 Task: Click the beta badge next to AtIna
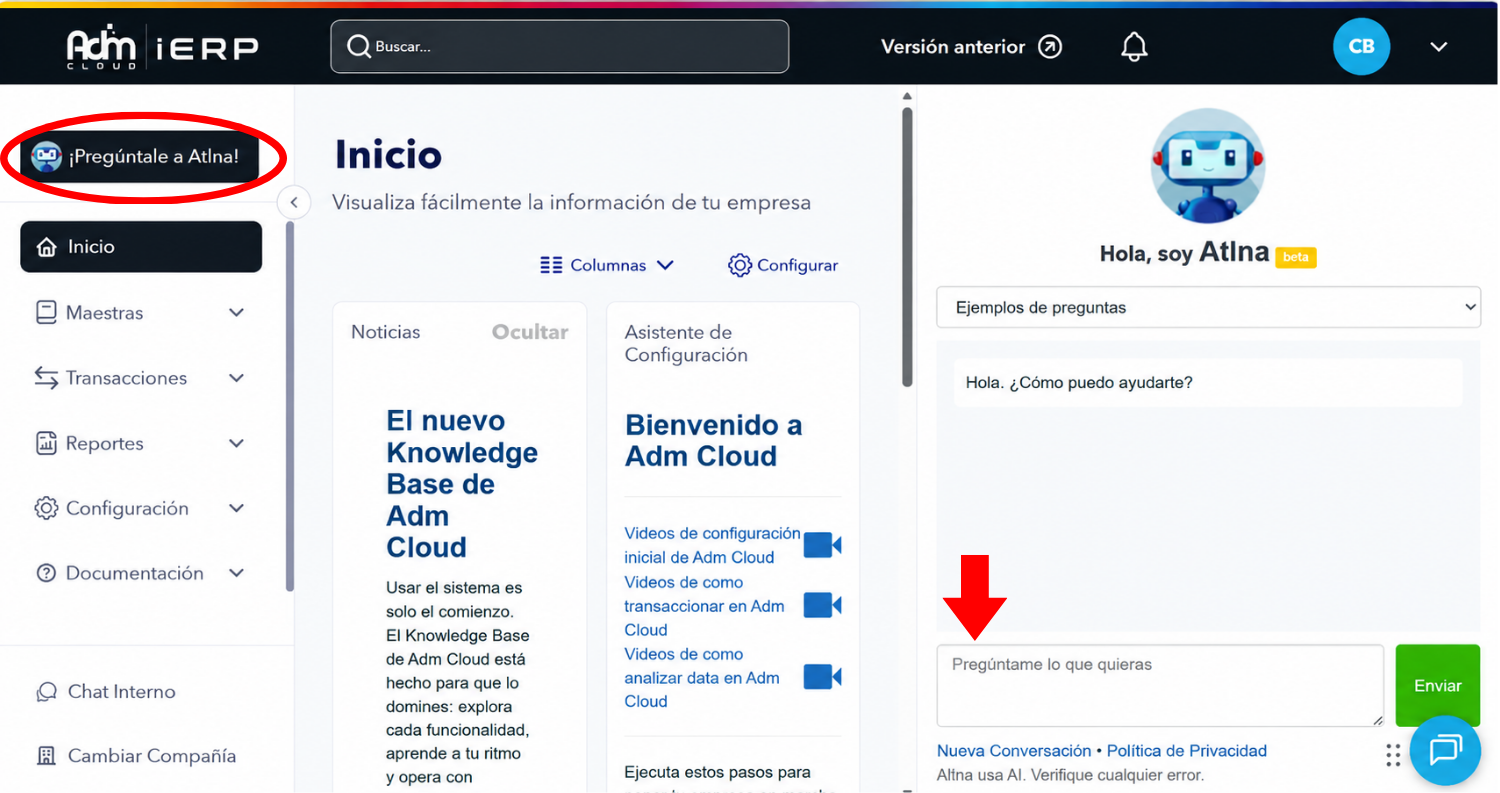tap(1296, 257)
